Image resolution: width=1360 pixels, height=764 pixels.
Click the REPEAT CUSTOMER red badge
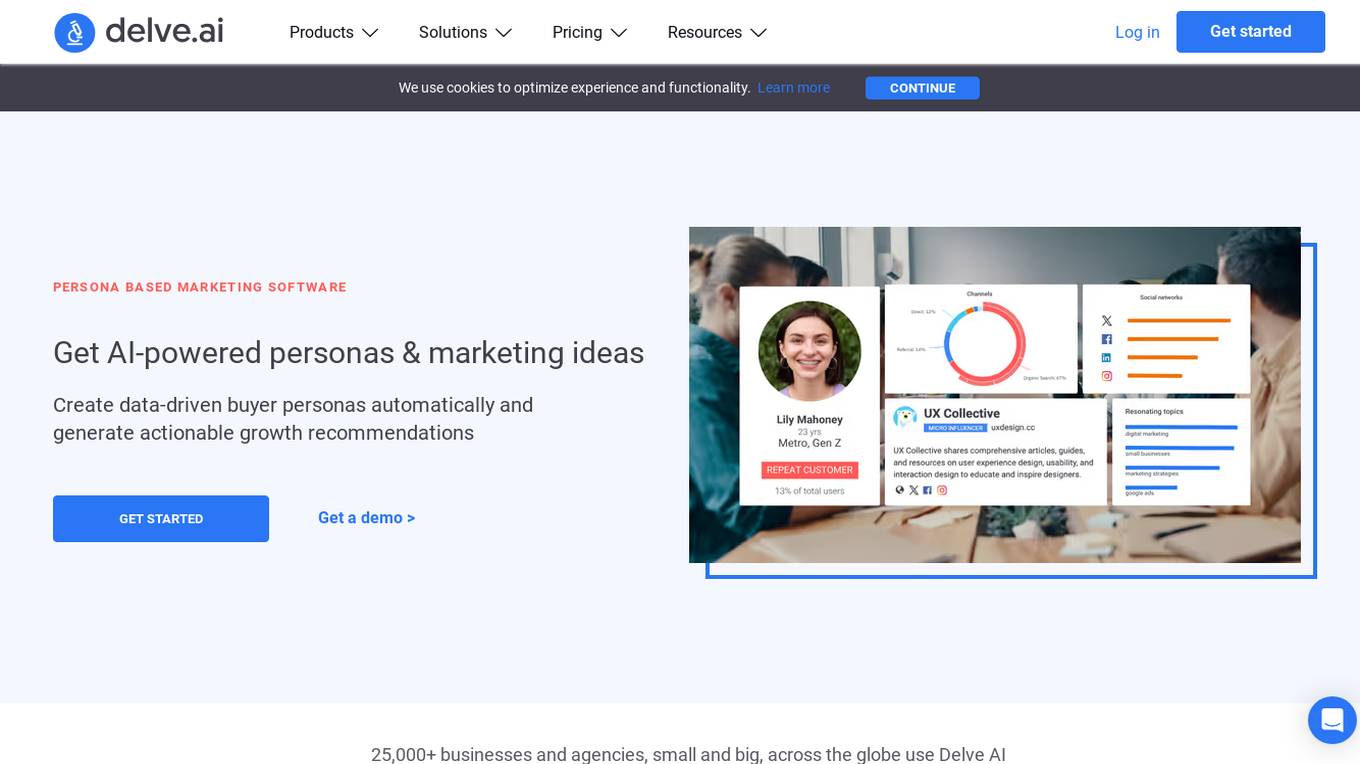click(x=809, y=470)
